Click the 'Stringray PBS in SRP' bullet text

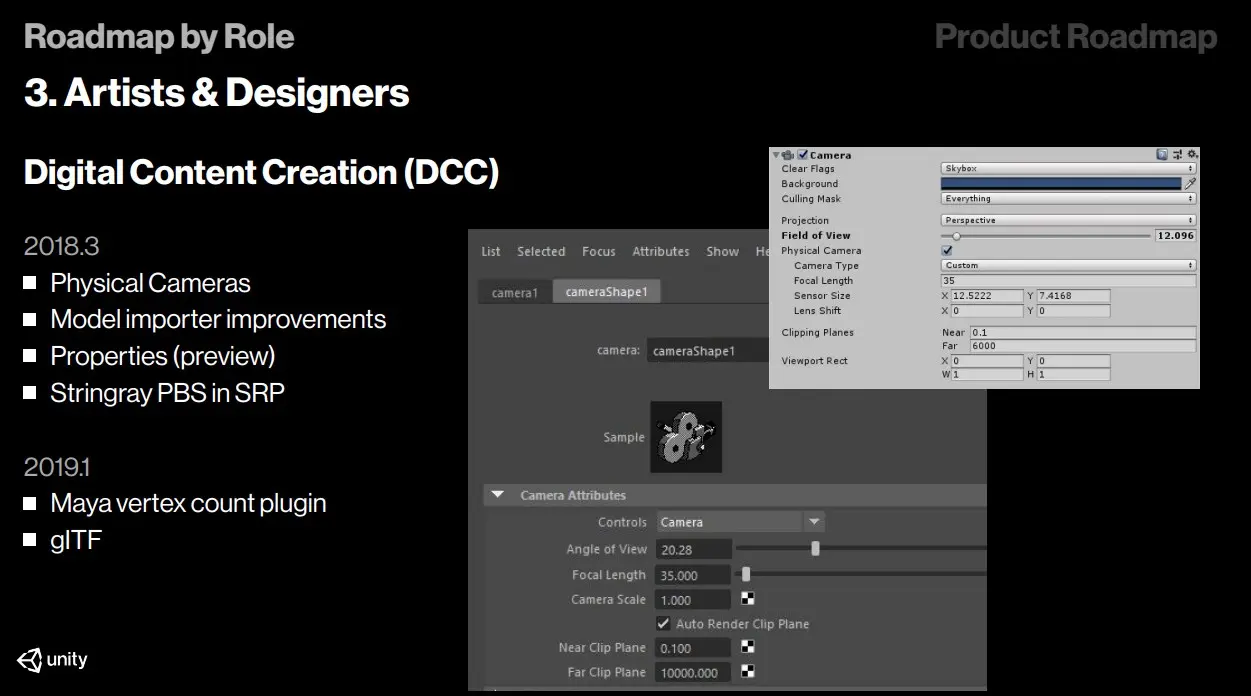coord(167,393)
